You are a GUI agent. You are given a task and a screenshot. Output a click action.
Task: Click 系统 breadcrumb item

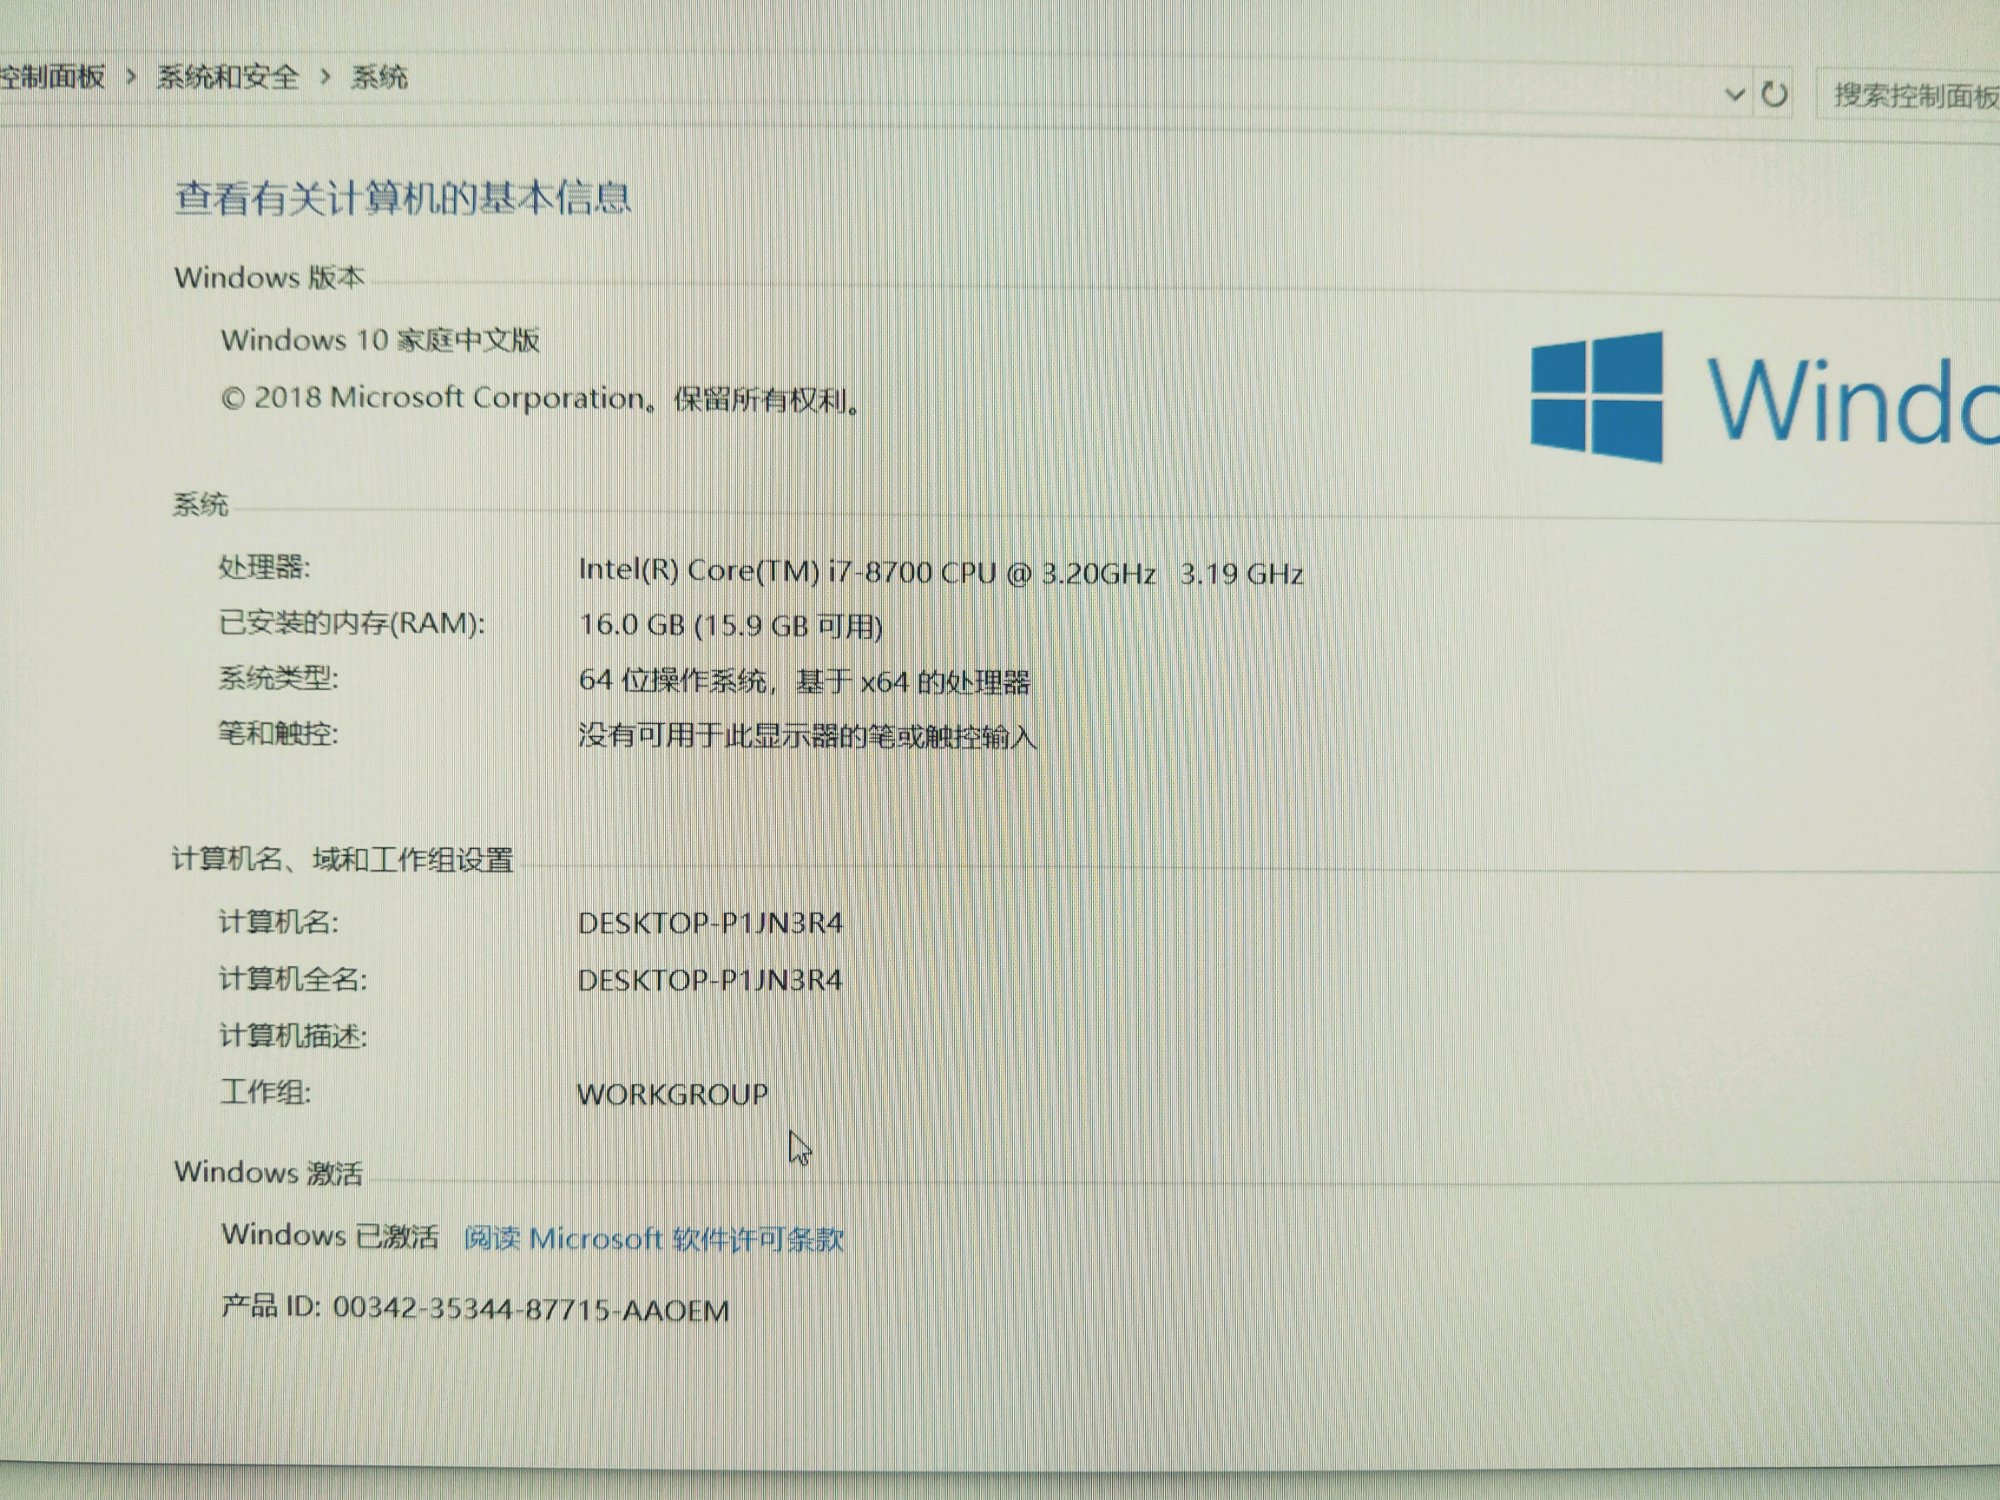[x=379, y=77]
